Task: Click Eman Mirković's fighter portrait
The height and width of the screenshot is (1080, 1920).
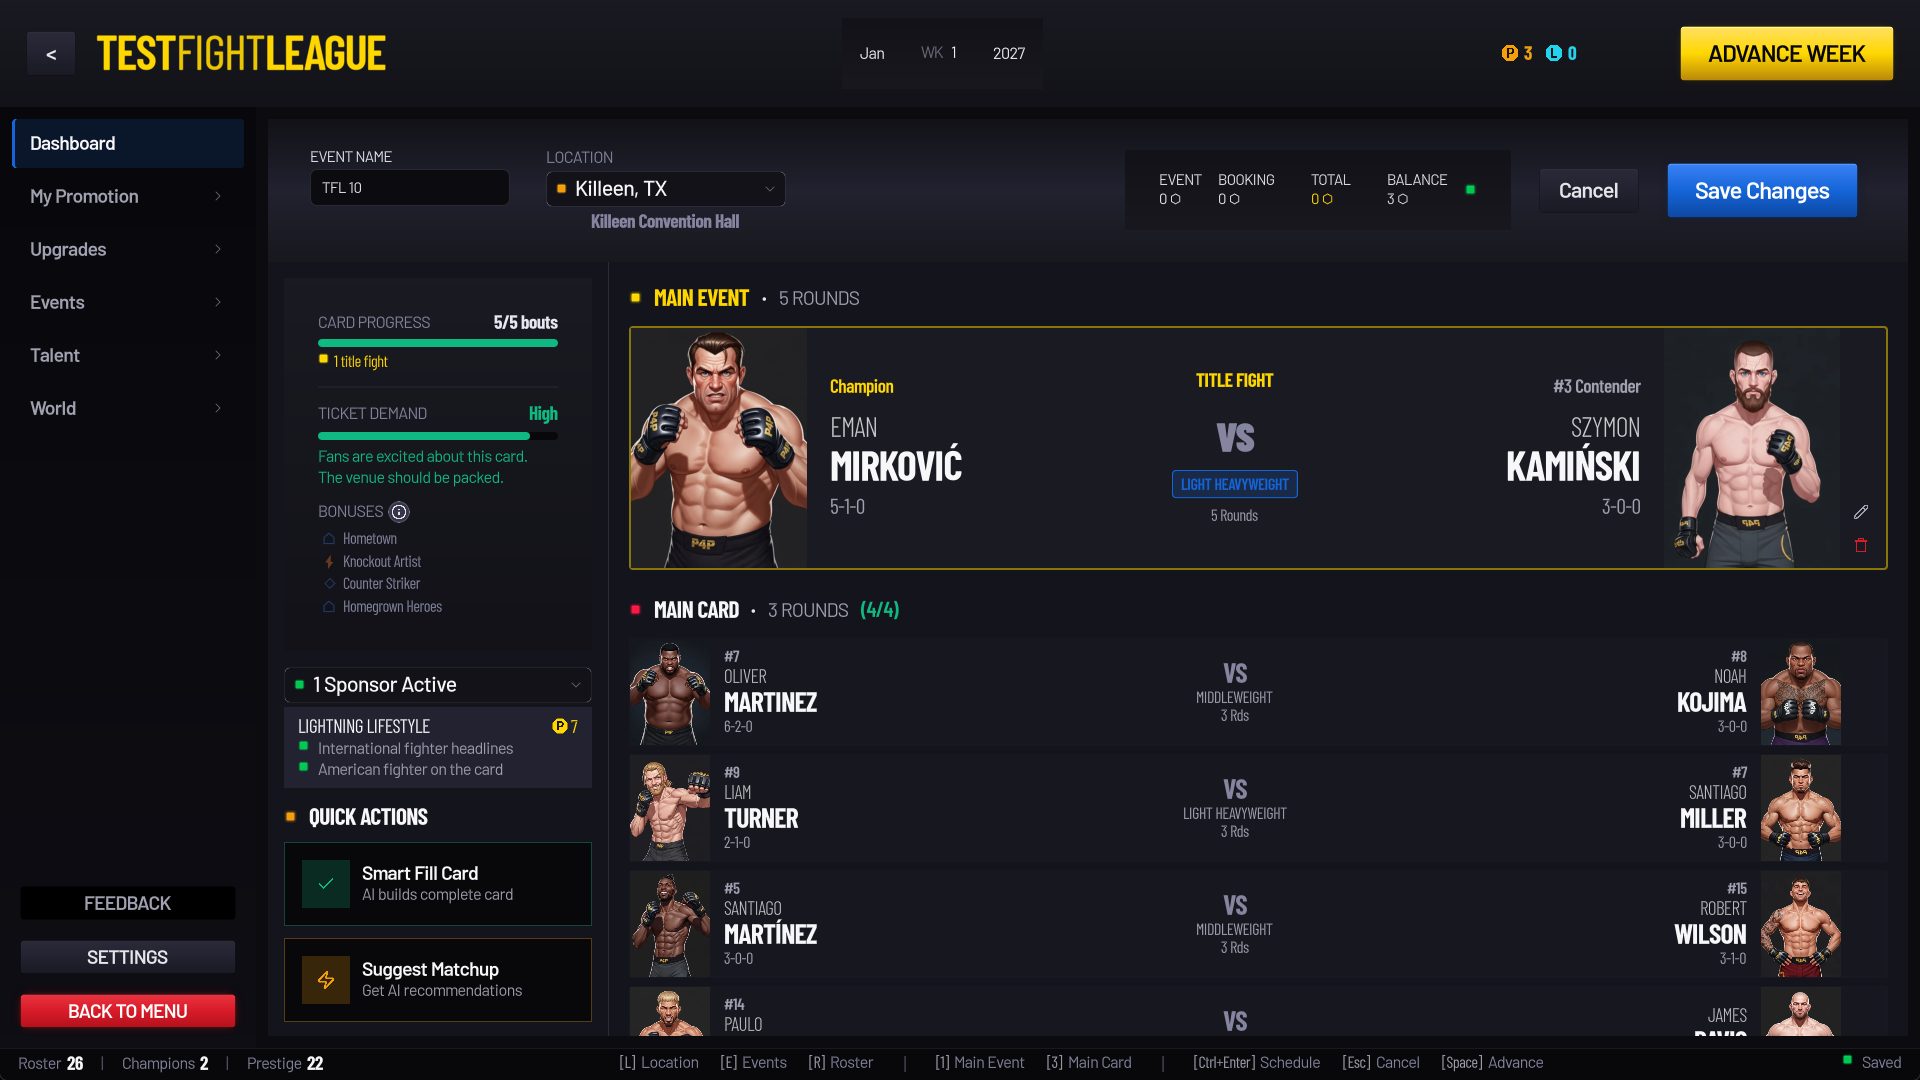Action: coord(719,449)
